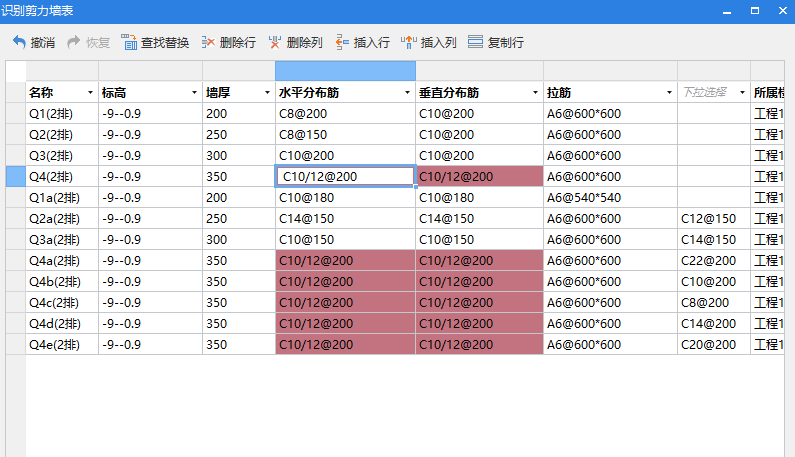Open the 名称 column dropdown arrow
Viewport: 795px width, 457px height.
tap(90, 92)
